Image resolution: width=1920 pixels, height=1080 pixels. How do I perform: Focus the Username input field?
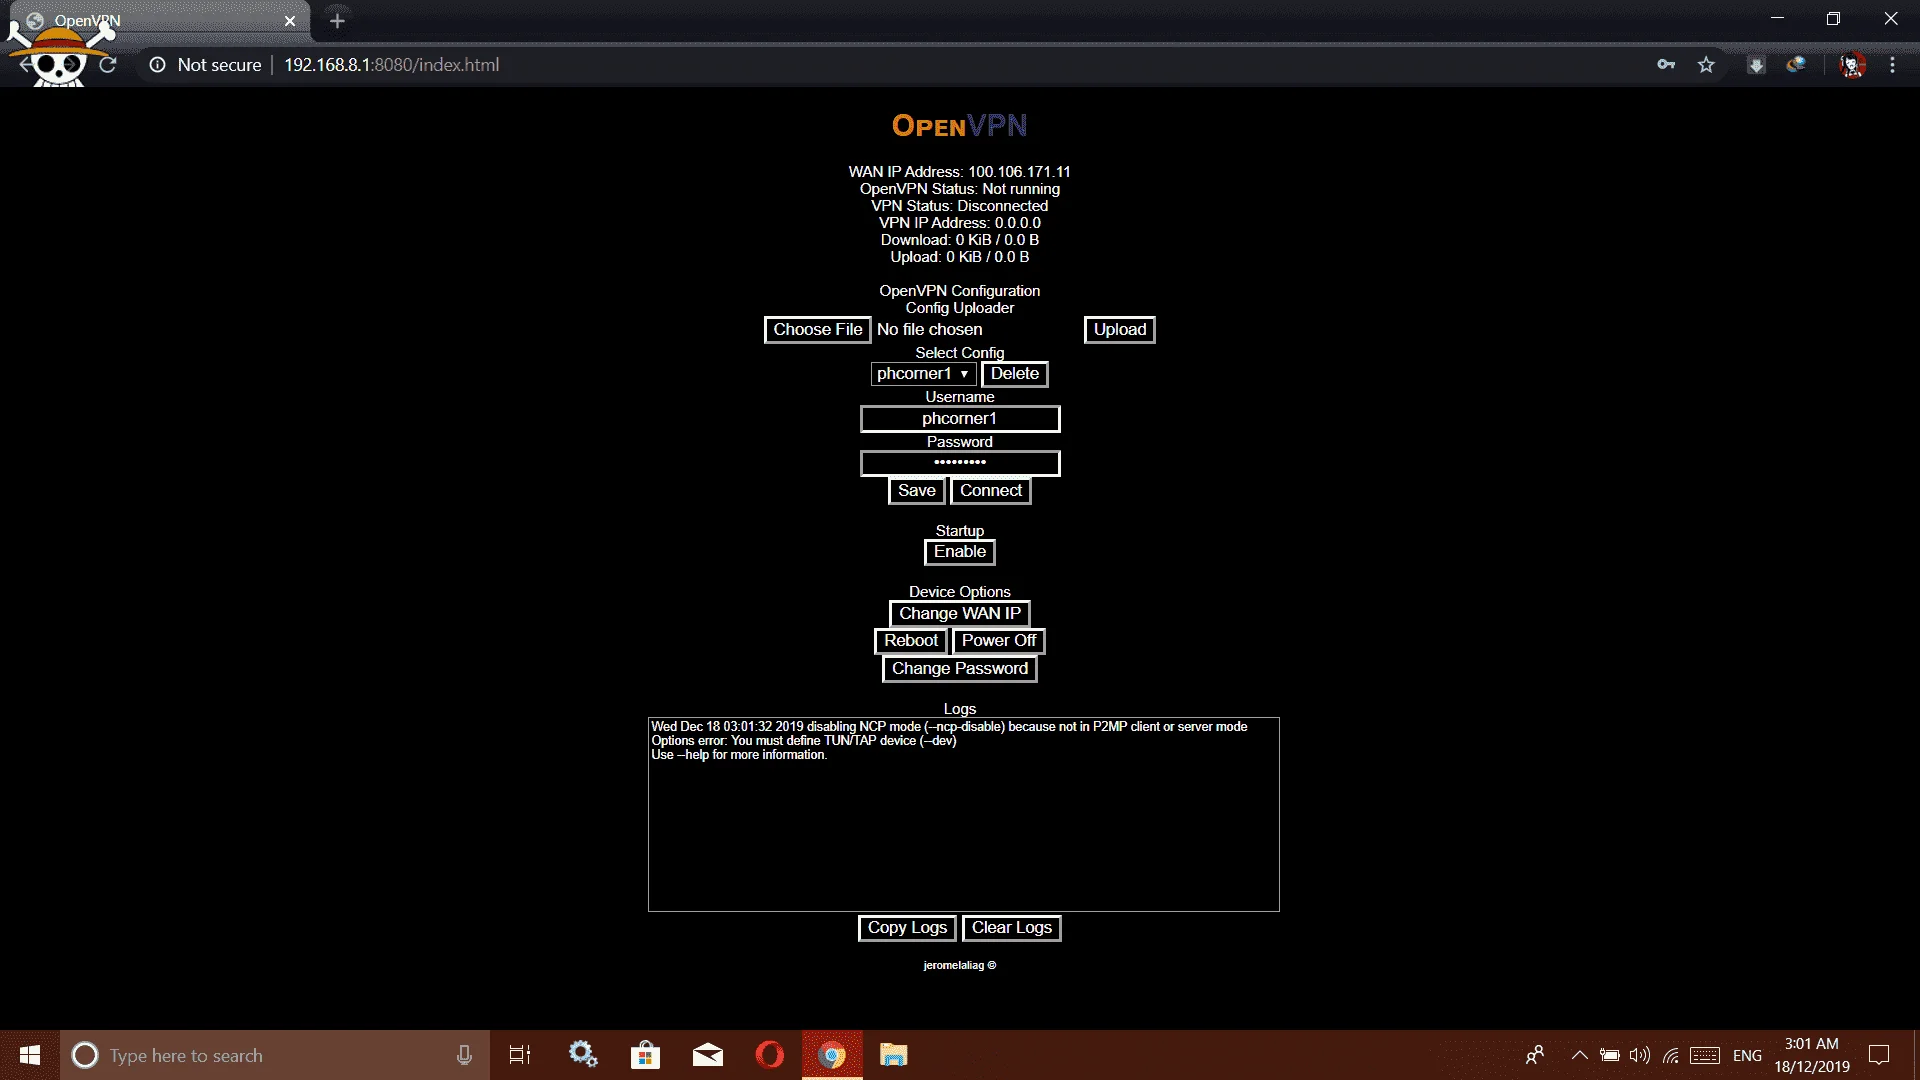(959, 419)
